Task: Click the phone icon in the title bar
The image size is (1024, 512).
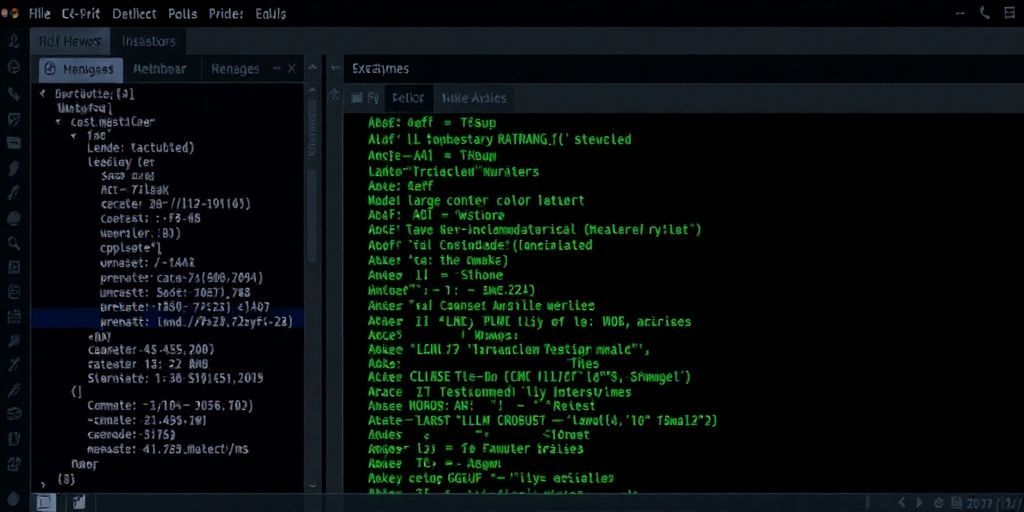Action: [x=985, y=13]
